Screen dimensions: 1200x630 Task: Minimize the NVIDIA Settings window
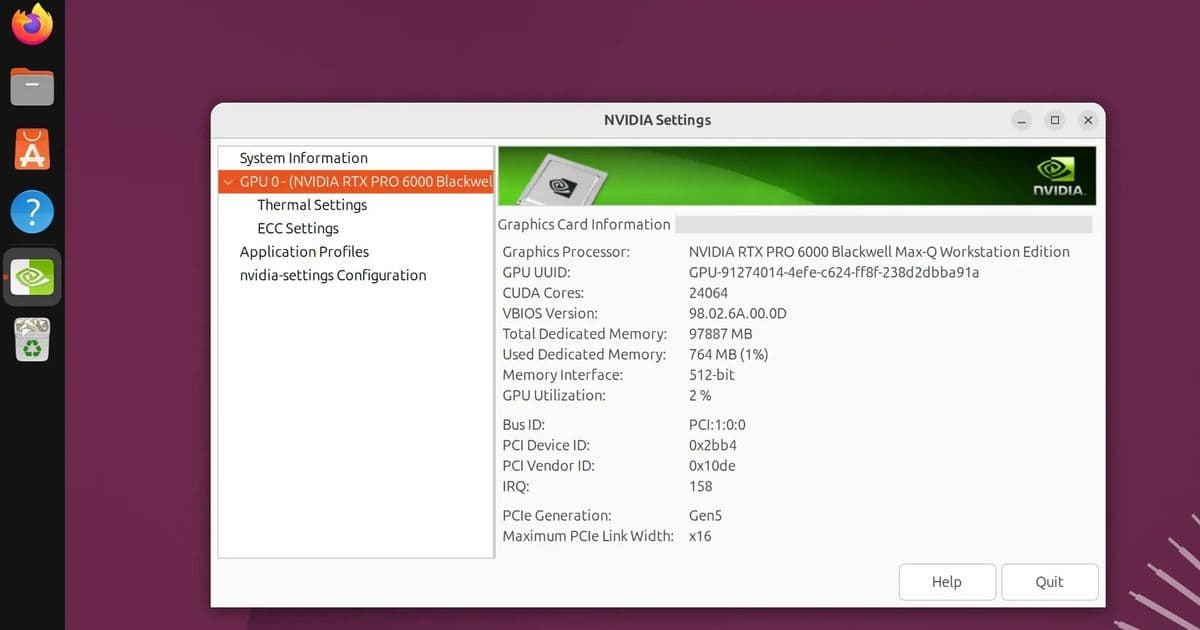pyautogui.click(x=1021, y=120)
